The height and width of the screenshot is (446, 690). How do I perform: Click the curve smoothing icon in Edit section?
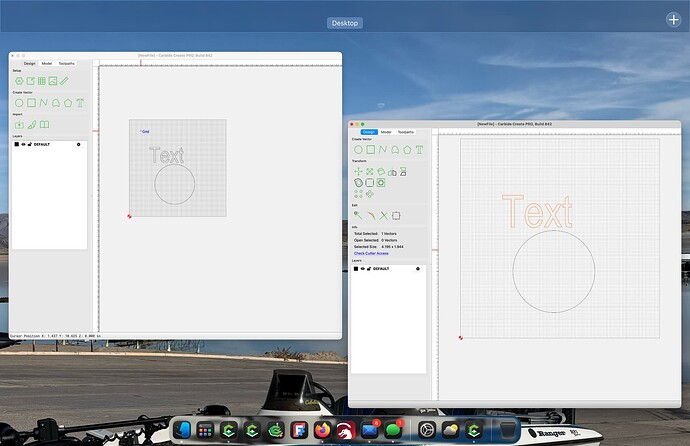click(371, 216)
